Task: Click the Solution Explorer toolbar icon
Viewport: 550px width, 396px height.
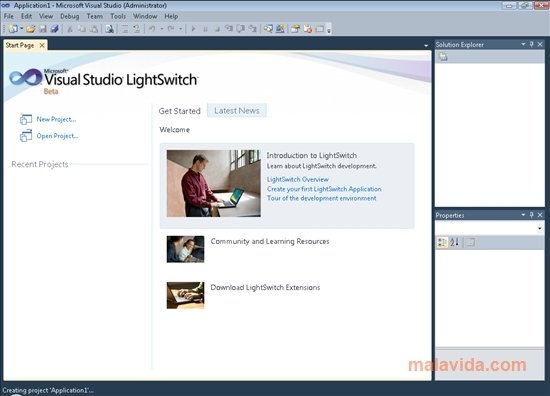Action: point(268,29)
